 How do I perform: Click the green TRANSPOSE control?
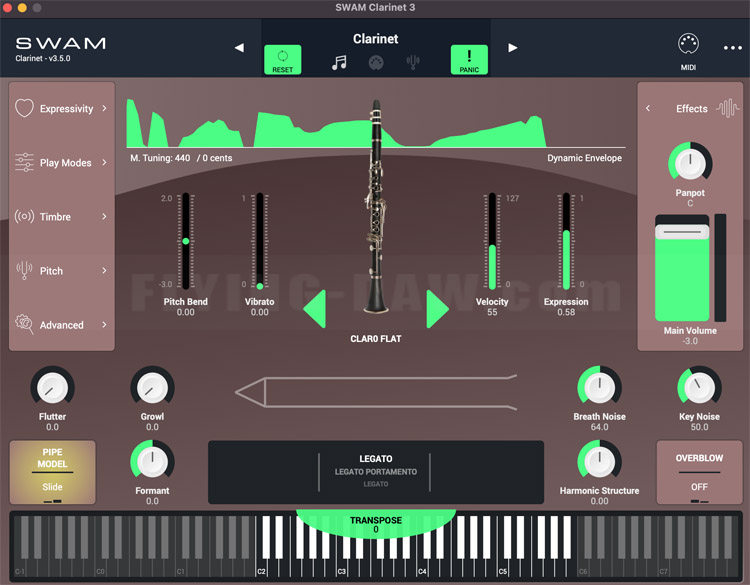tap(376, 524)
